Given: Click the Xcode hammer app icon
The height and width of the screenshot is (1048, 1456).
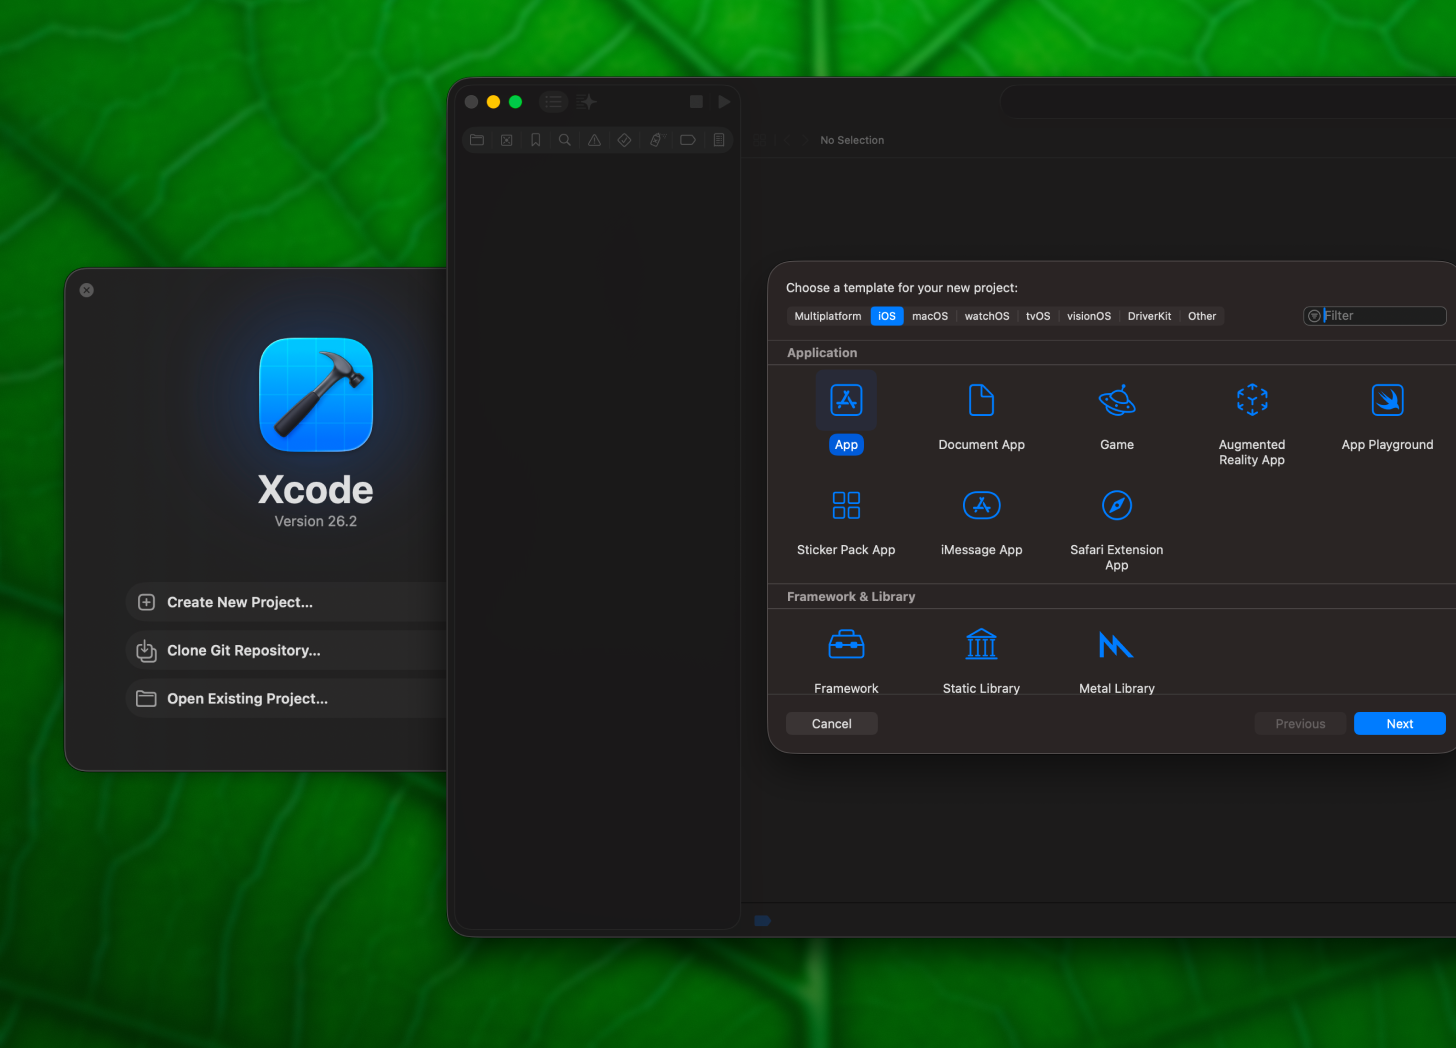Looking at the screenshot, I should pyautogui.click(x=316, y=395).
